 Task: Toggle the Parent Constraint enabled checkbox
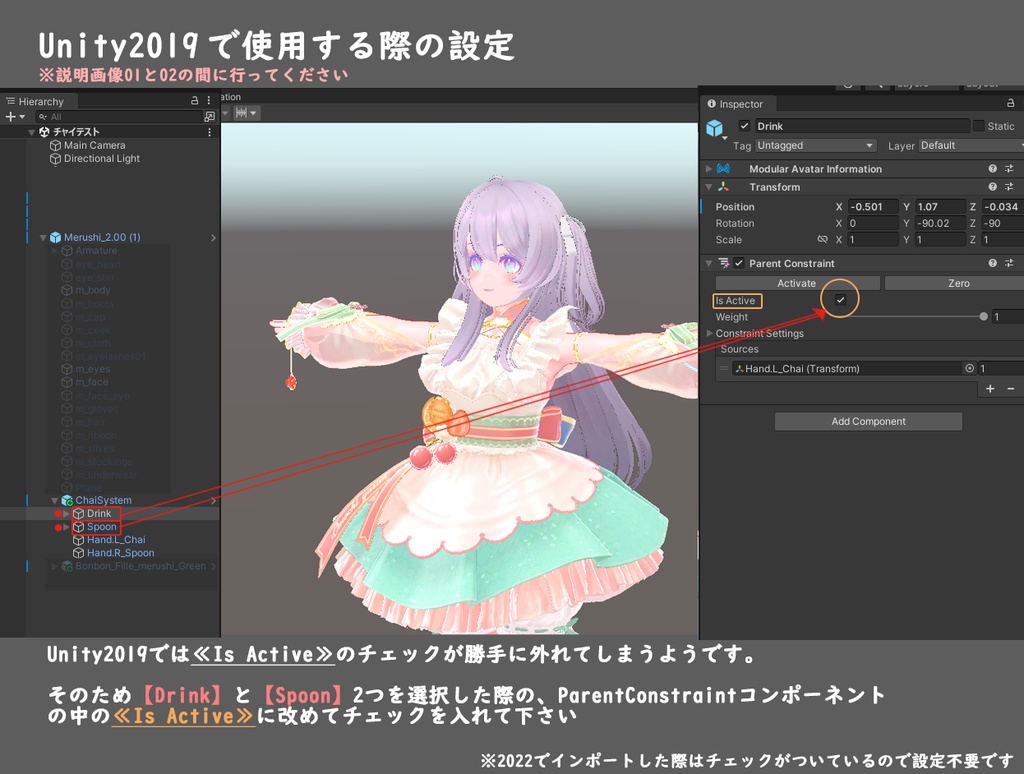[x=739, y=263]
